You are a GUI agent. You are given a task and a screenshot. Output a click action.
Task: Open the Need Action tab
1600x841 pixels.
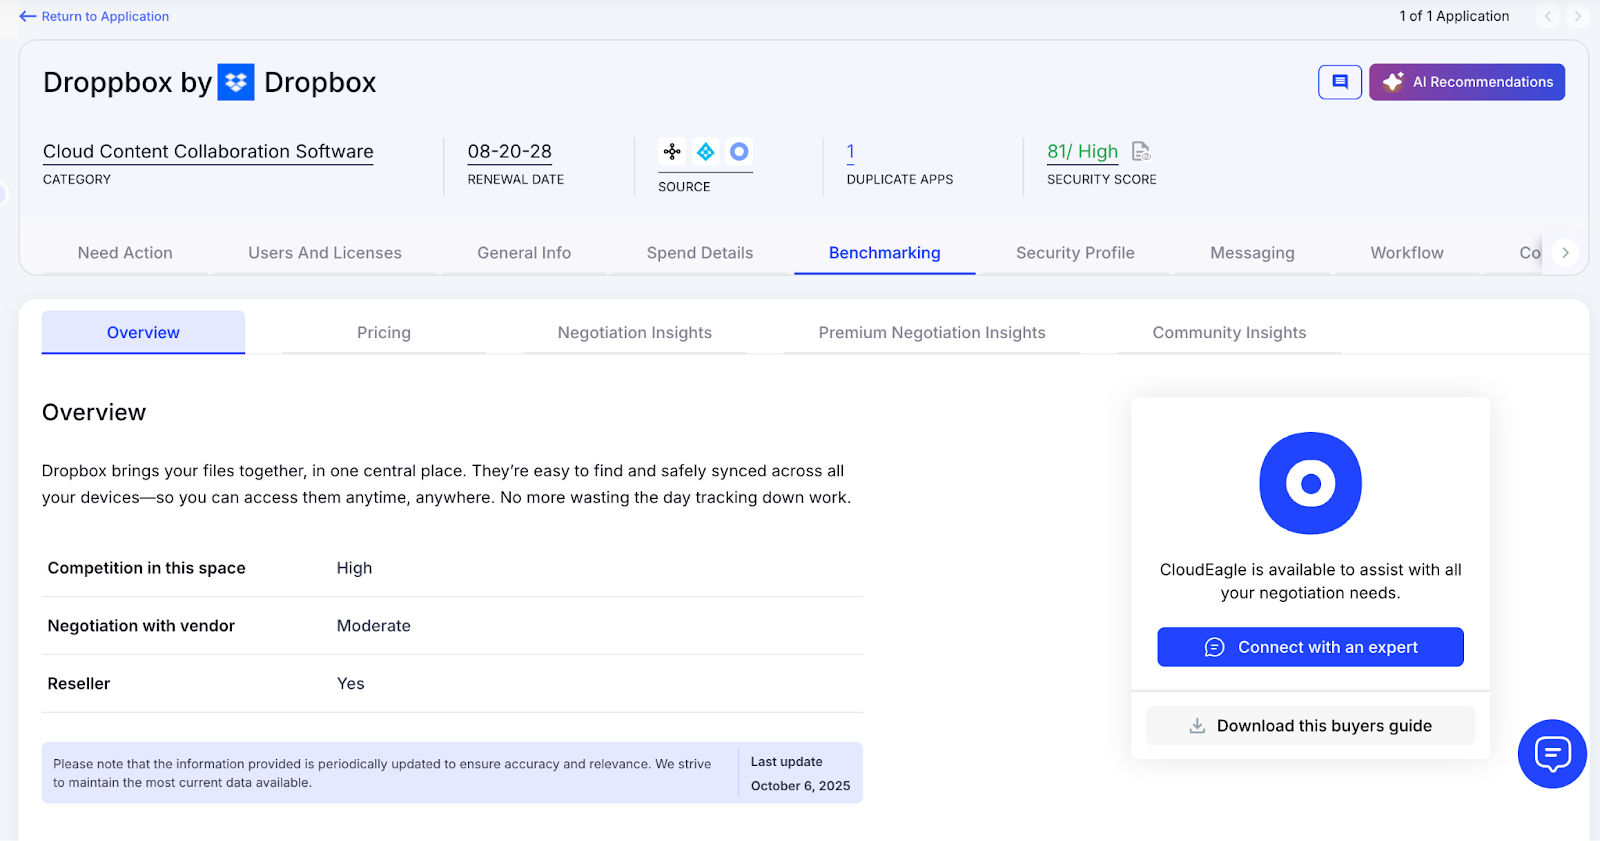[x=125, y=253]
